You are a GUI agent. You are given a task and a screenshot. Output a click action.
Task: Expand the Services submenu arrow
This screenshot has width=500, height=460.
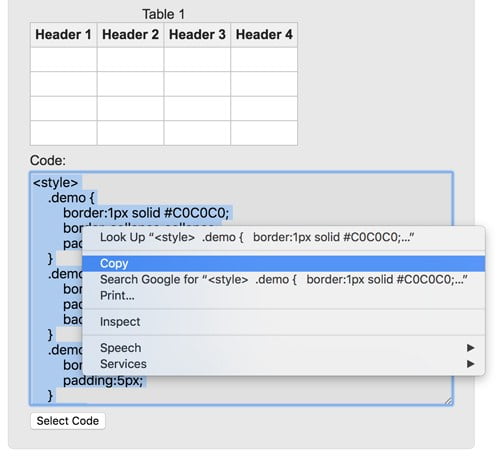click(470, 364)
